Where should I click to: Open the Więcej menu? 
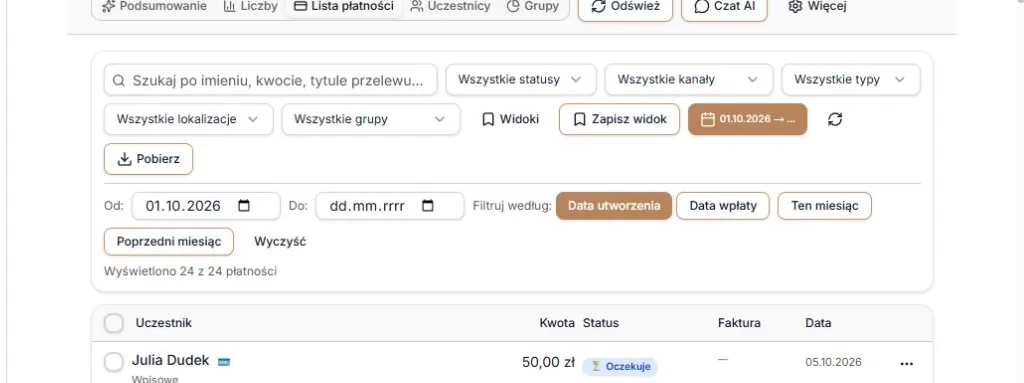817,7
